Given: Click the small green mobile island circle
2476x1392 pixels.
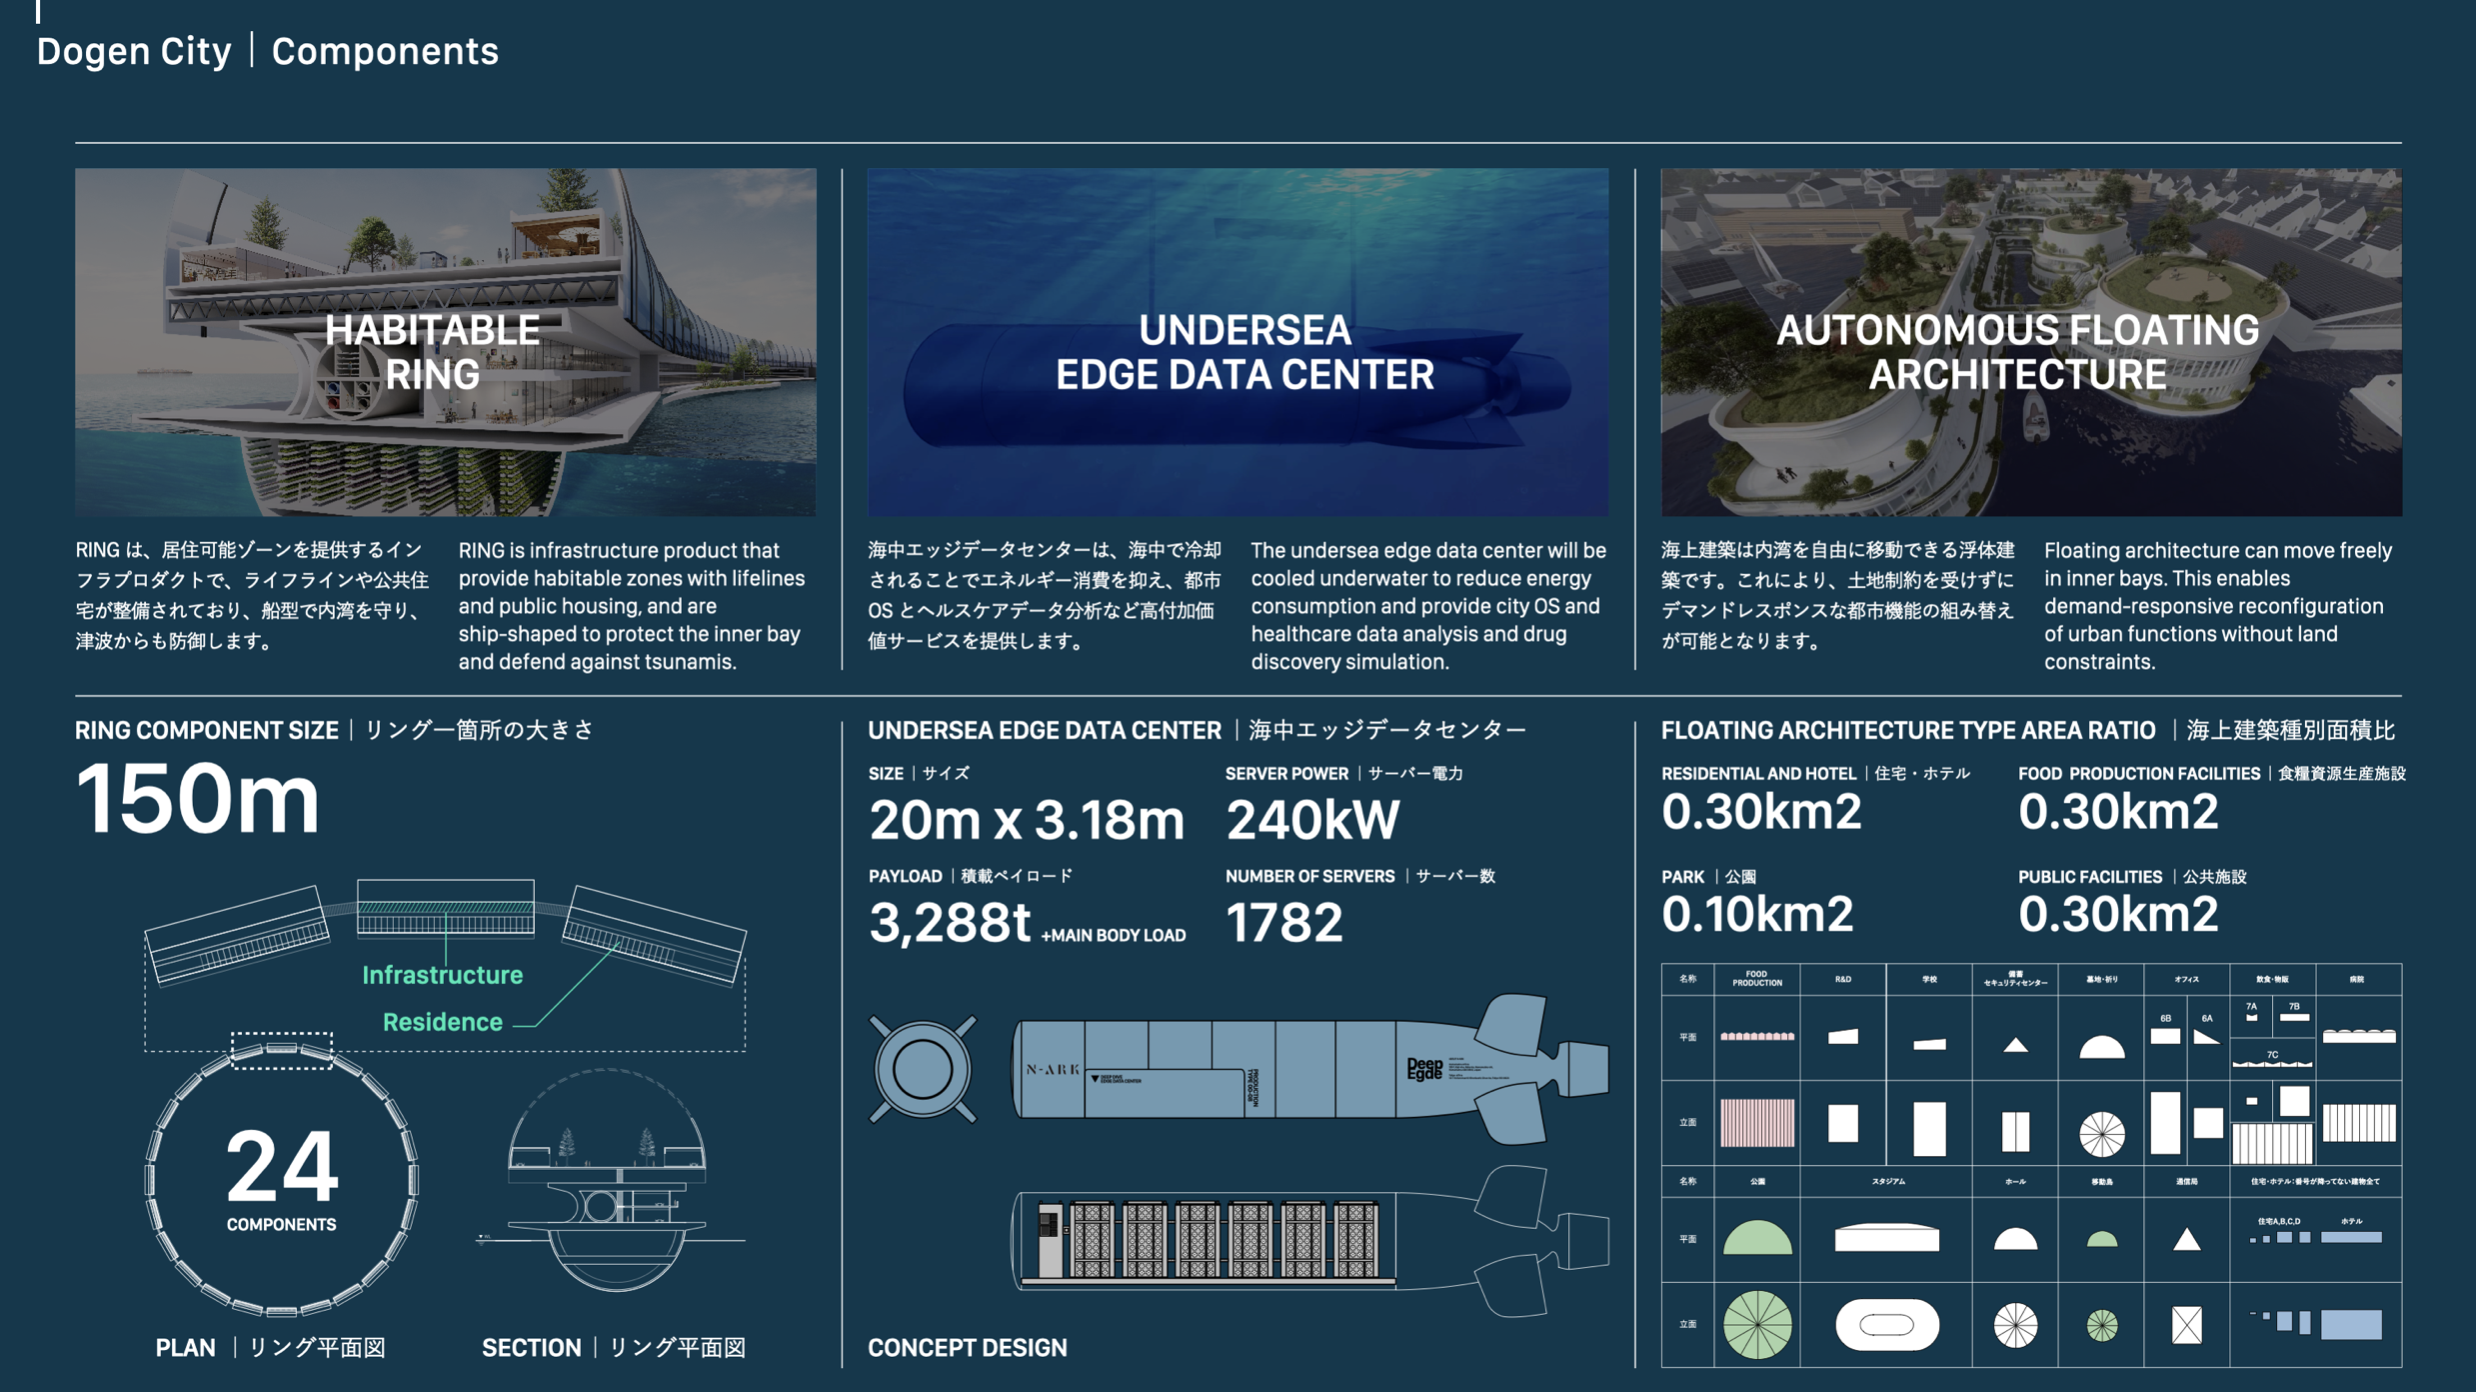Looking at the screenshot, I should [x=2101, y=1326].
